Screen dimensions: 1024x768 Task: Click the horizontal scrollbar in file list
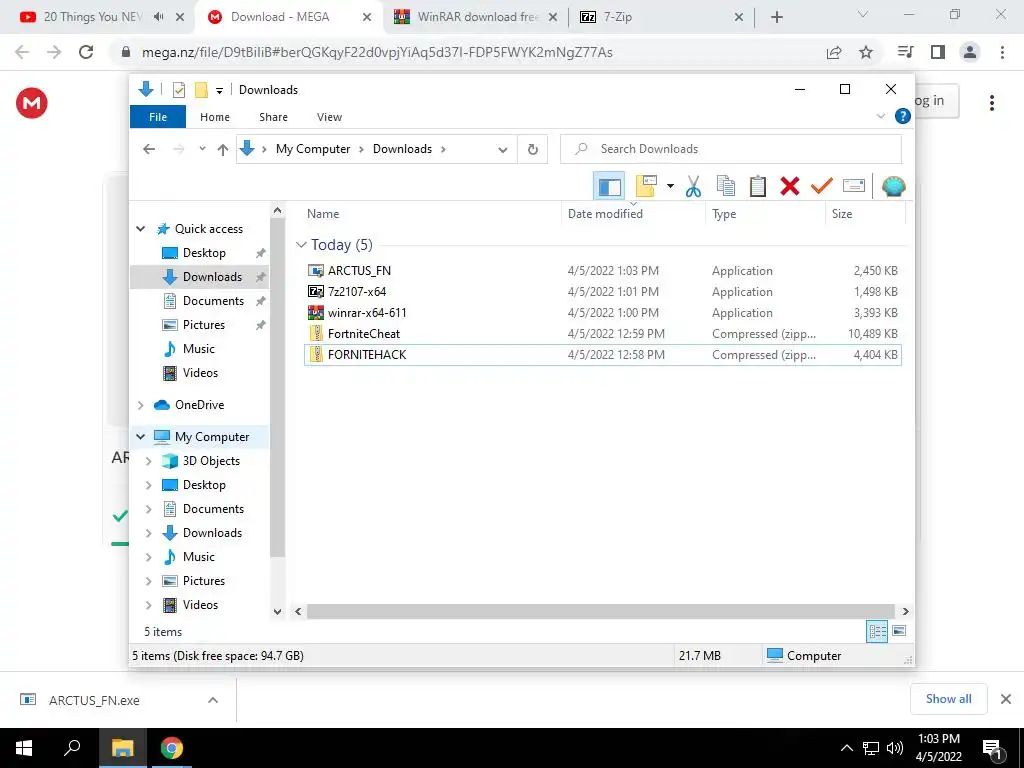point(600,611)
